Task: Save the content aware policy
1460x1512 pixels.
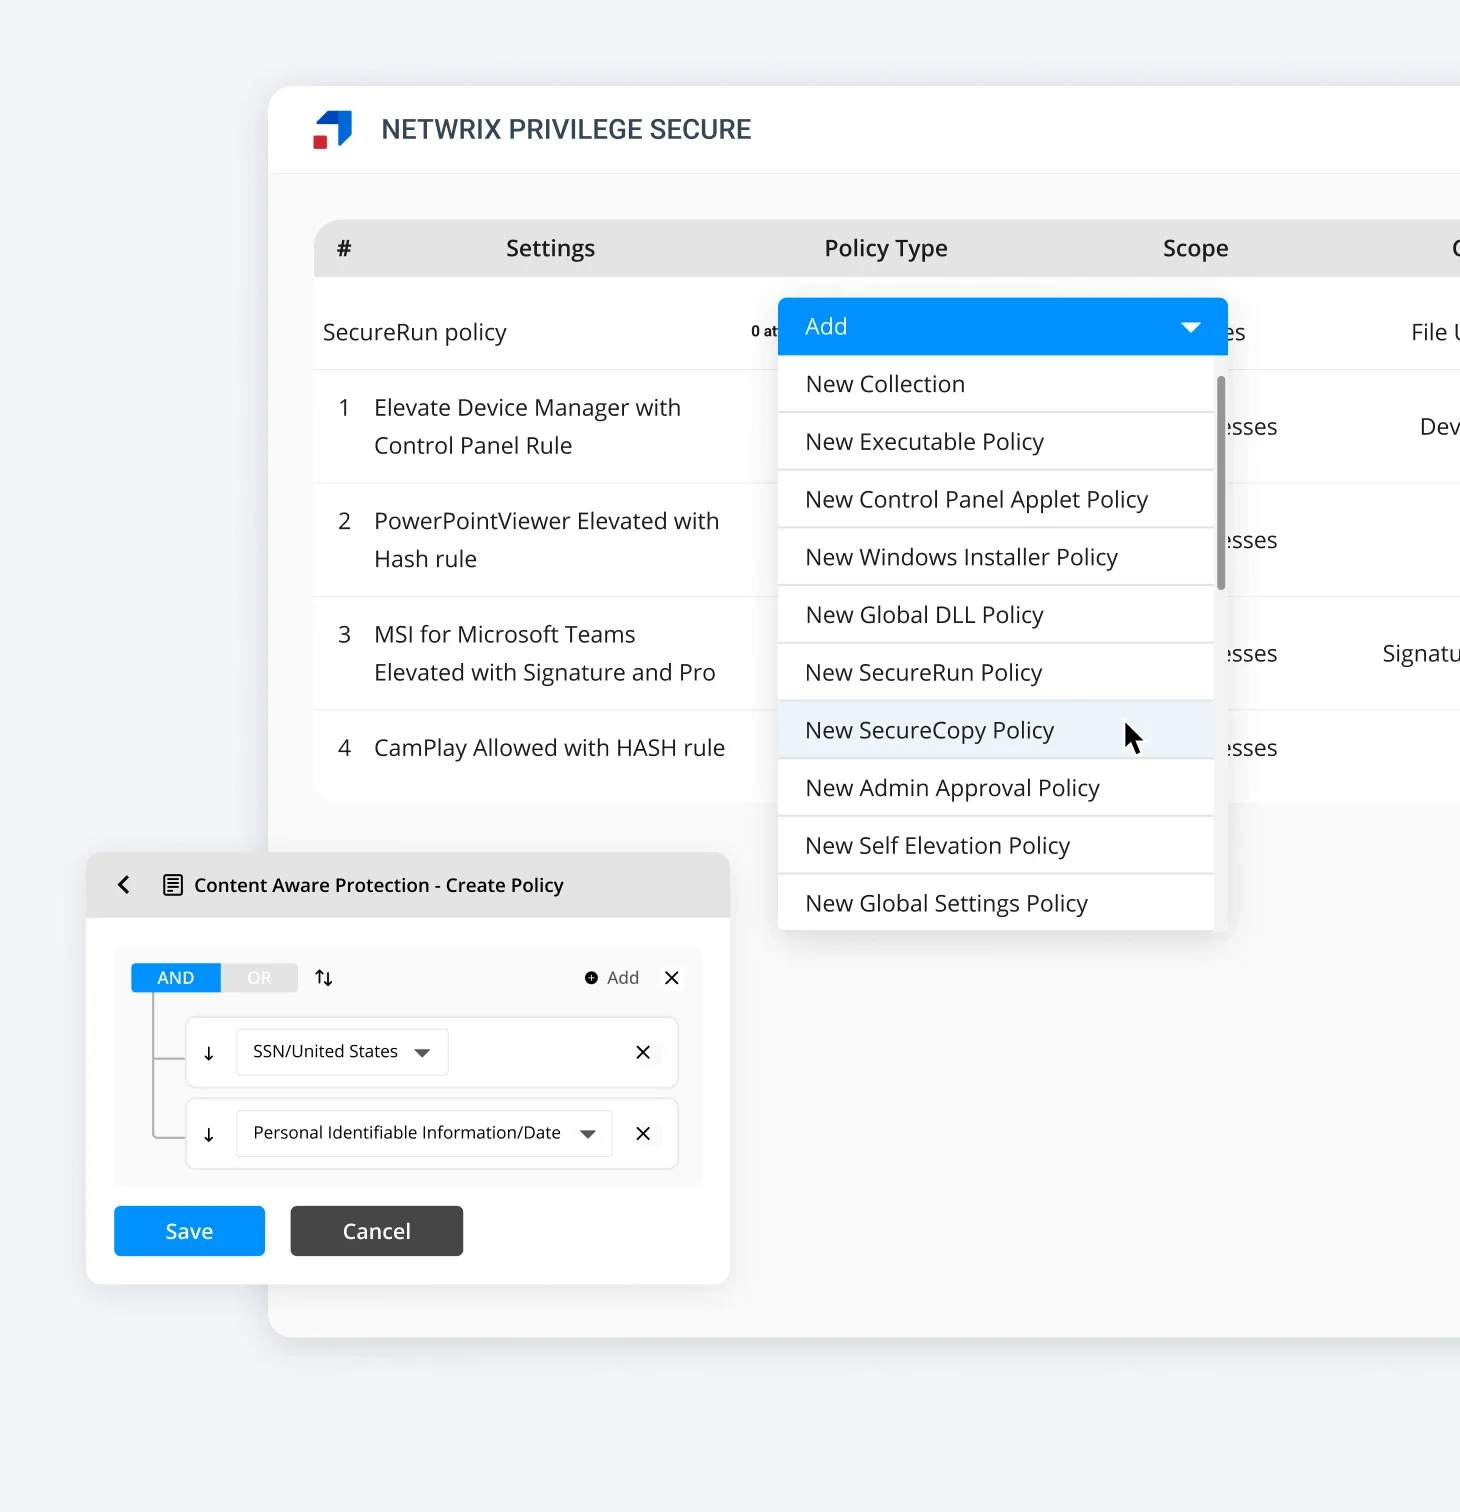Action: (x=189, y=1231)
